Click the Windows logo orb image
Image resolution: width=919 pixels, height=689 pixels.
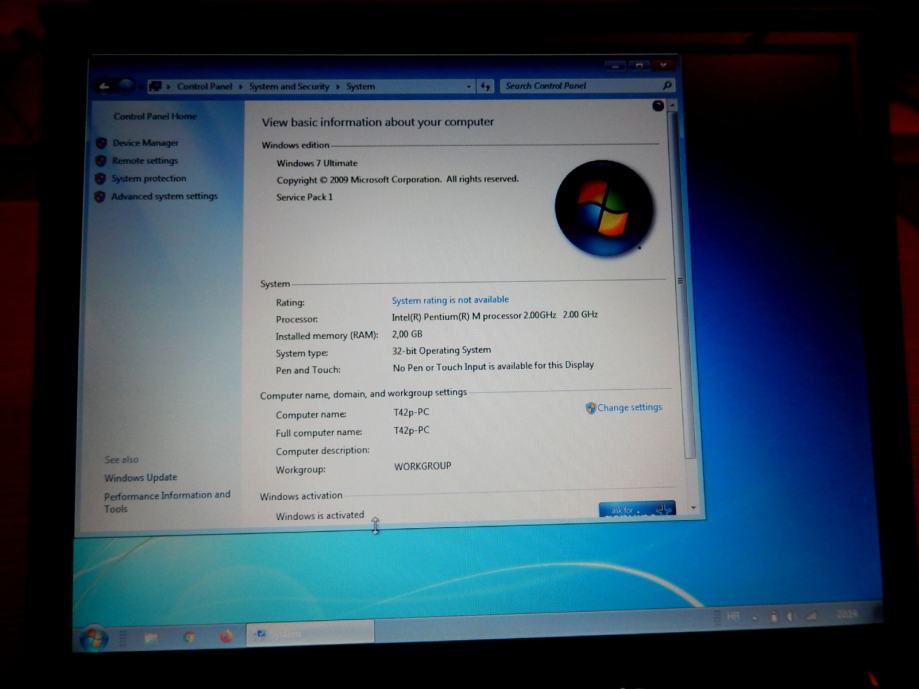pos(604,208)
